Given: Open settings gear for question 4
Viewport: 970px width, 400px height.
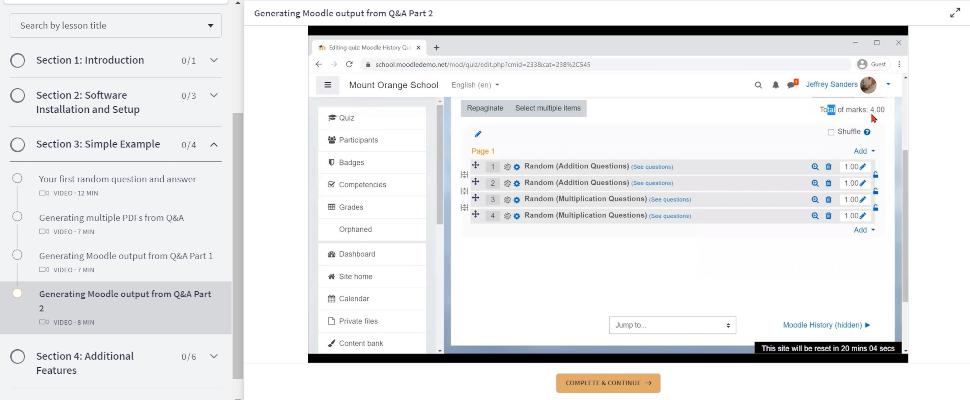Looking at the screenshot, I should (517, 216).
